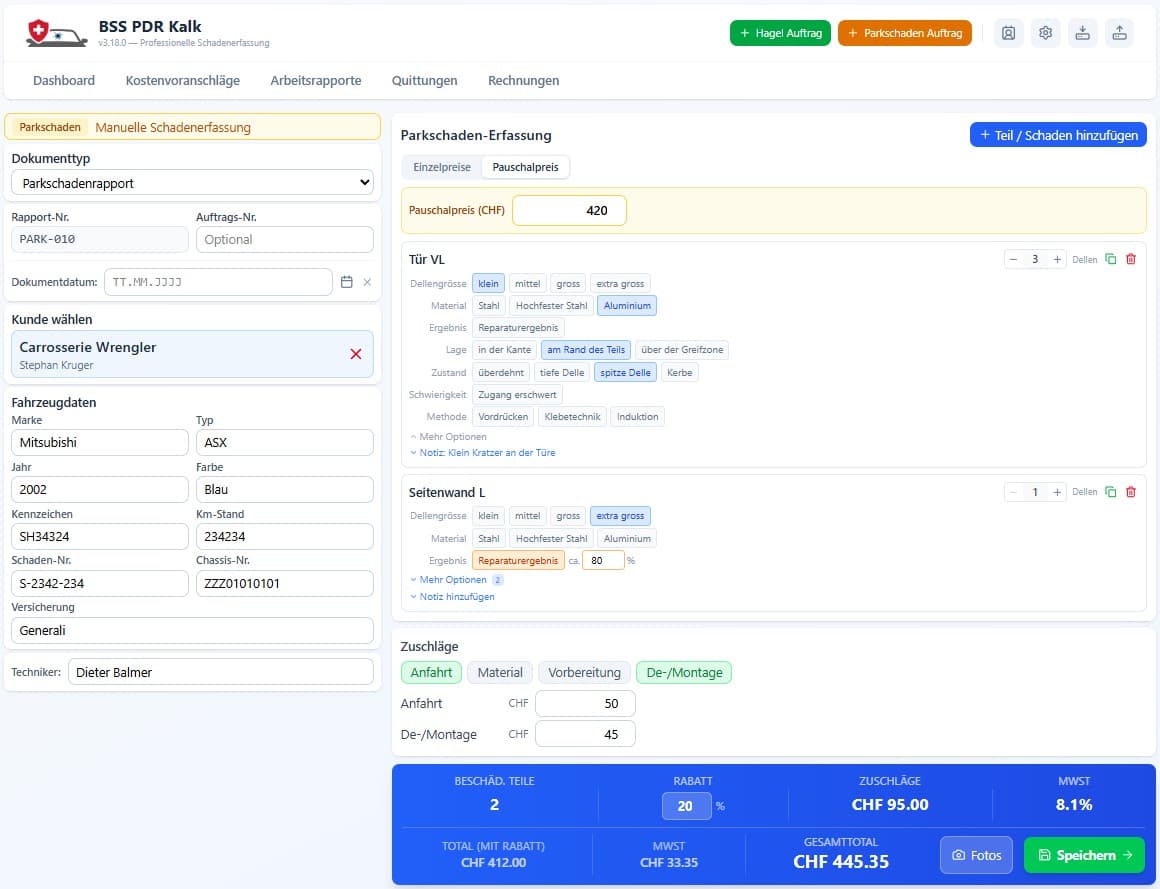Open the Dokumenttyp dropdown
This screenshot has height=889, width=1160.
point(192,184)
